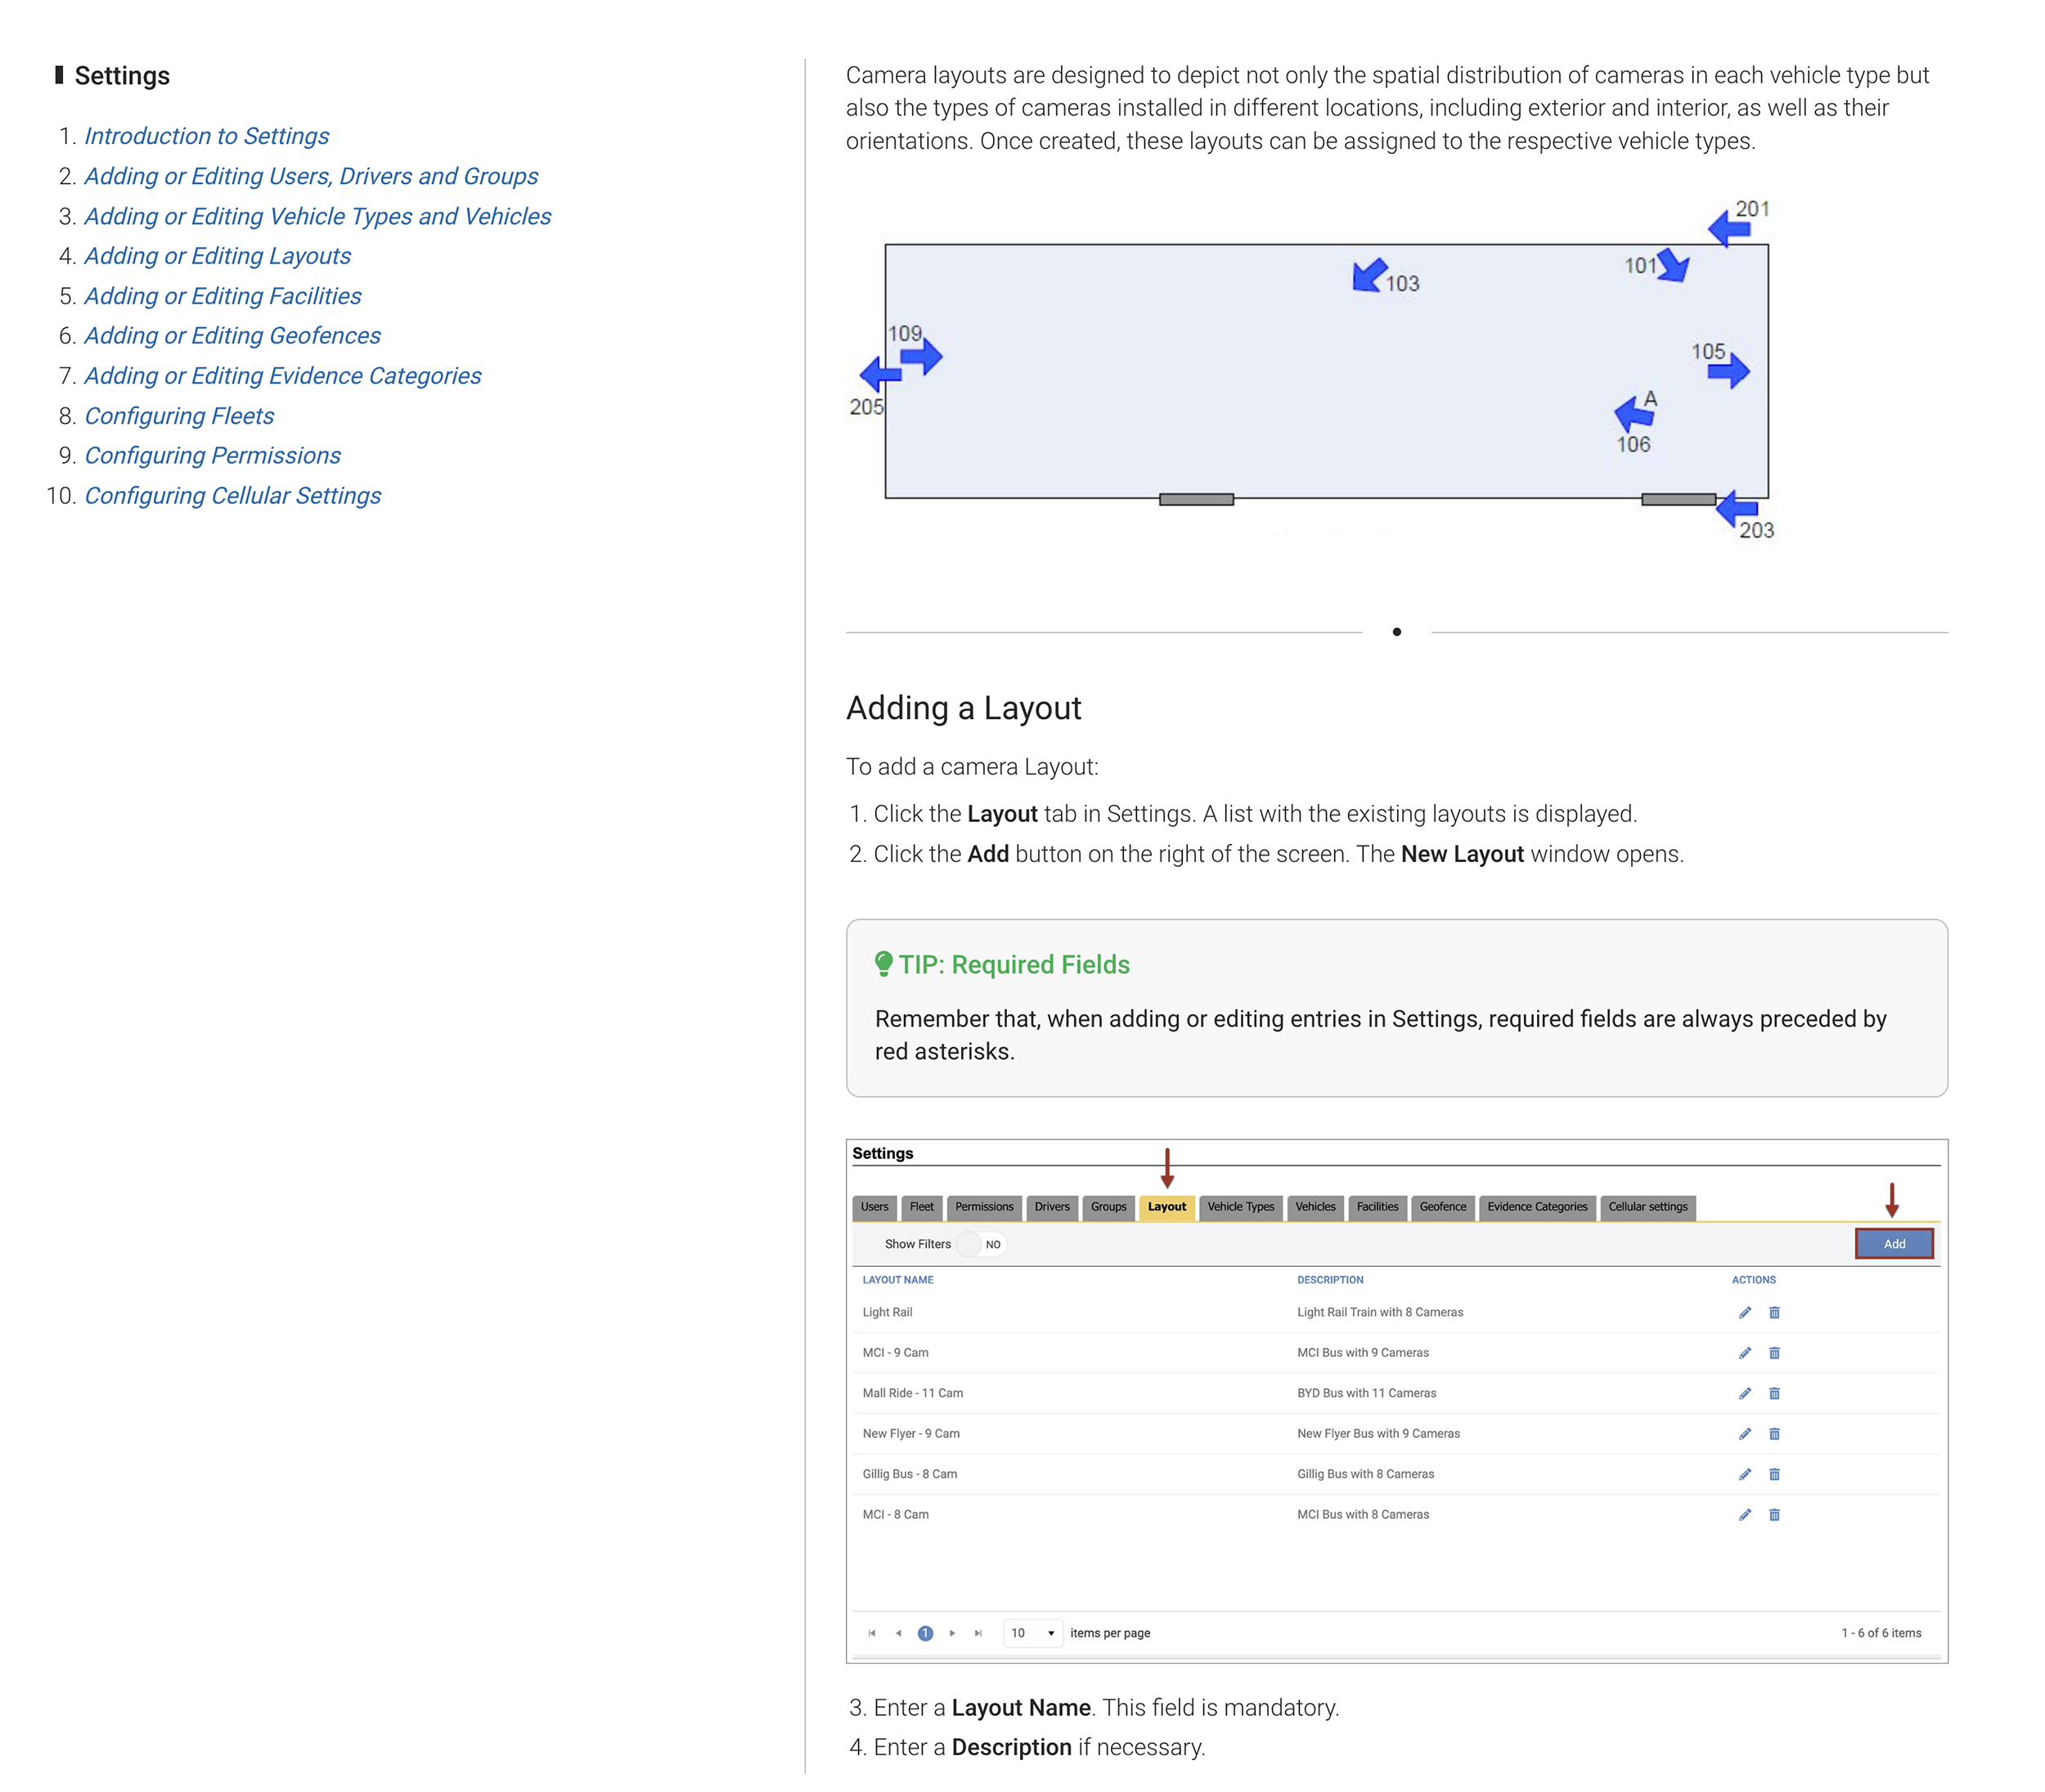The width and height of the screenshot is (2045, 1792).
Task: Select the Layout tab
Action: click(1166, 1207)
